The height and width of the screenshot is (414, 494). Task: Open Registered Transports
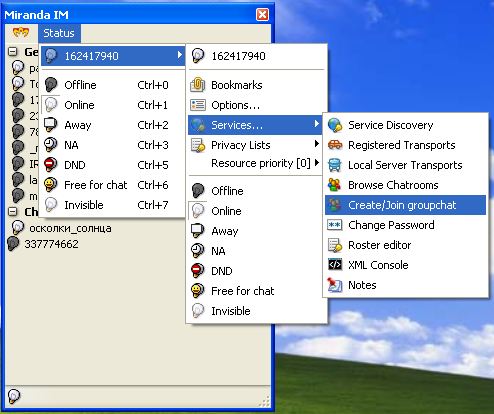(405, 145)
